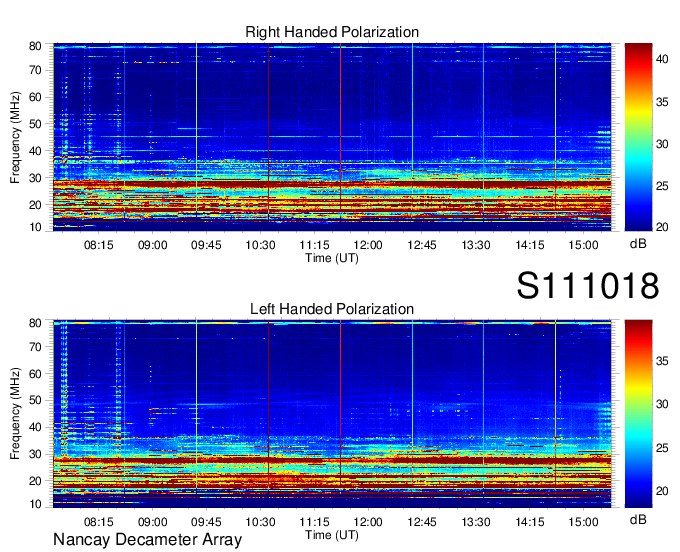Click the "13:30" time tick under Left Handed plot

(x=475, y=522)
